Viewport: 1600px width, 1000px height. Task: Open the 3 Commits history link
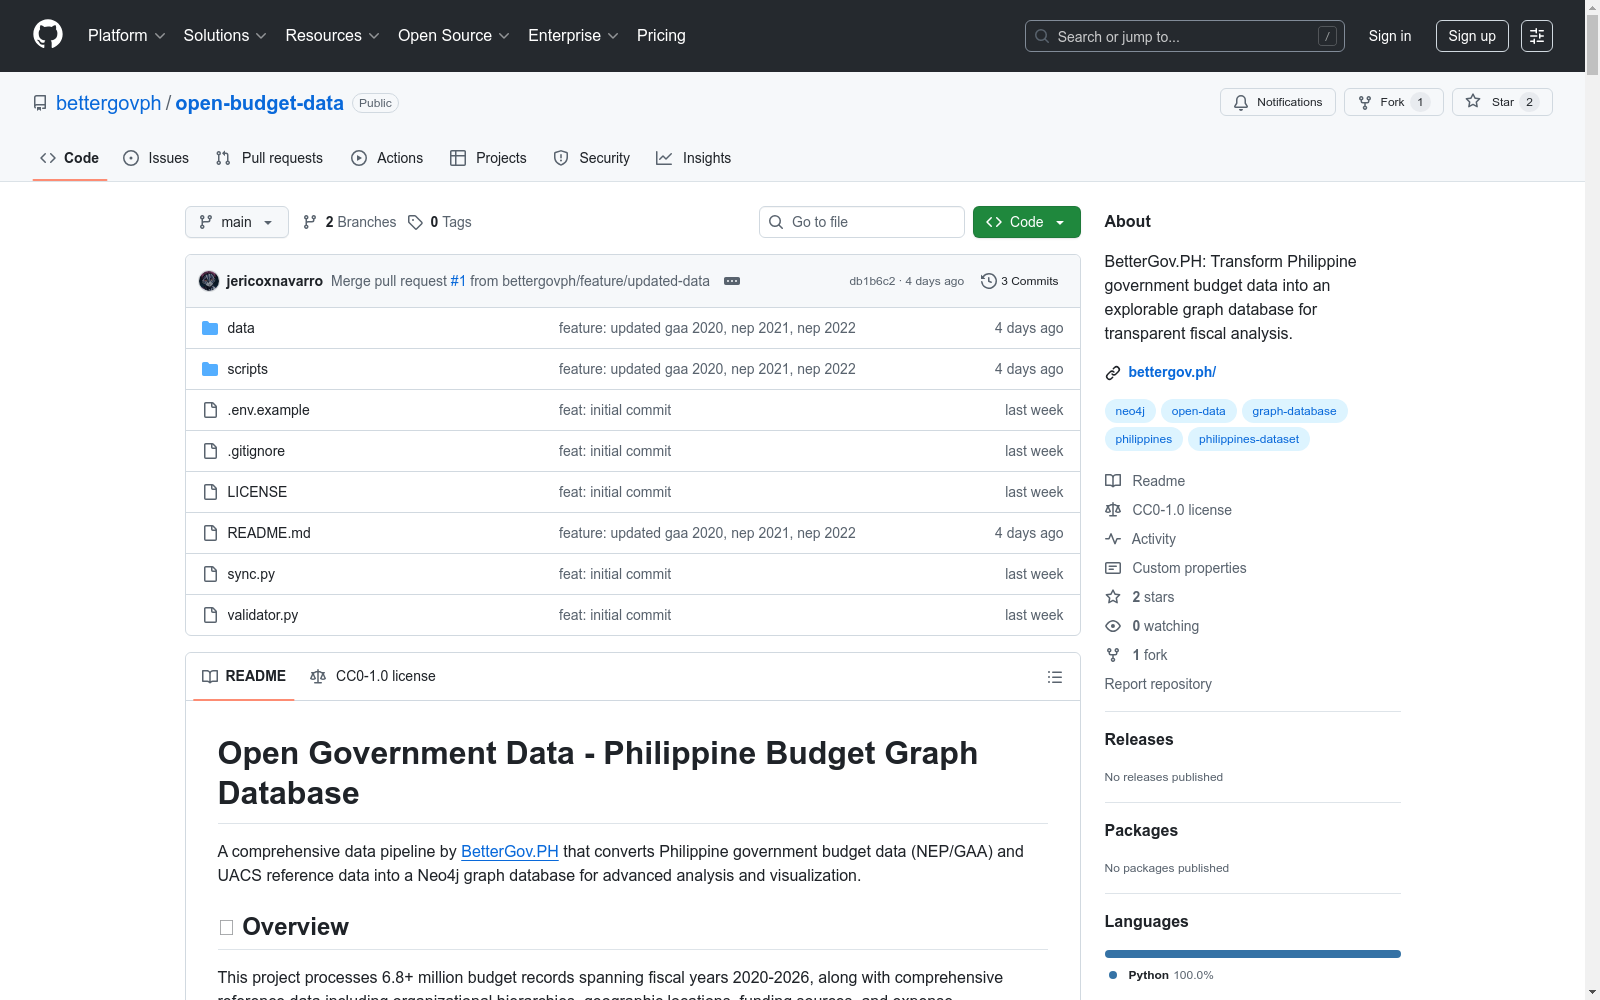coord(1020,281)
